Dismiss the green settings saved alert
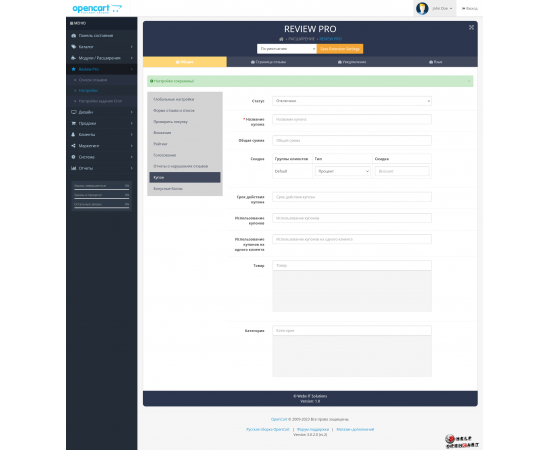This screenshot has height=450, width=550. (x=469, y=81)
